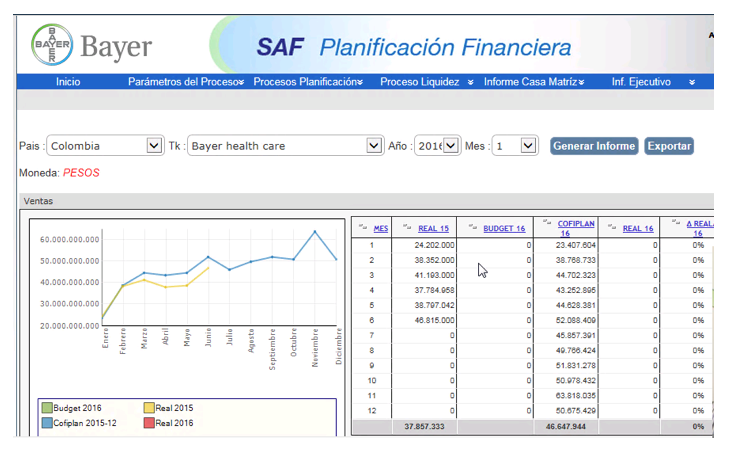Click Cofiplan 2015-12 blue legend swatch
Image resolution: width=737 pixels, height=459 pixels.
pyautogui.click(x=47, y=423)
